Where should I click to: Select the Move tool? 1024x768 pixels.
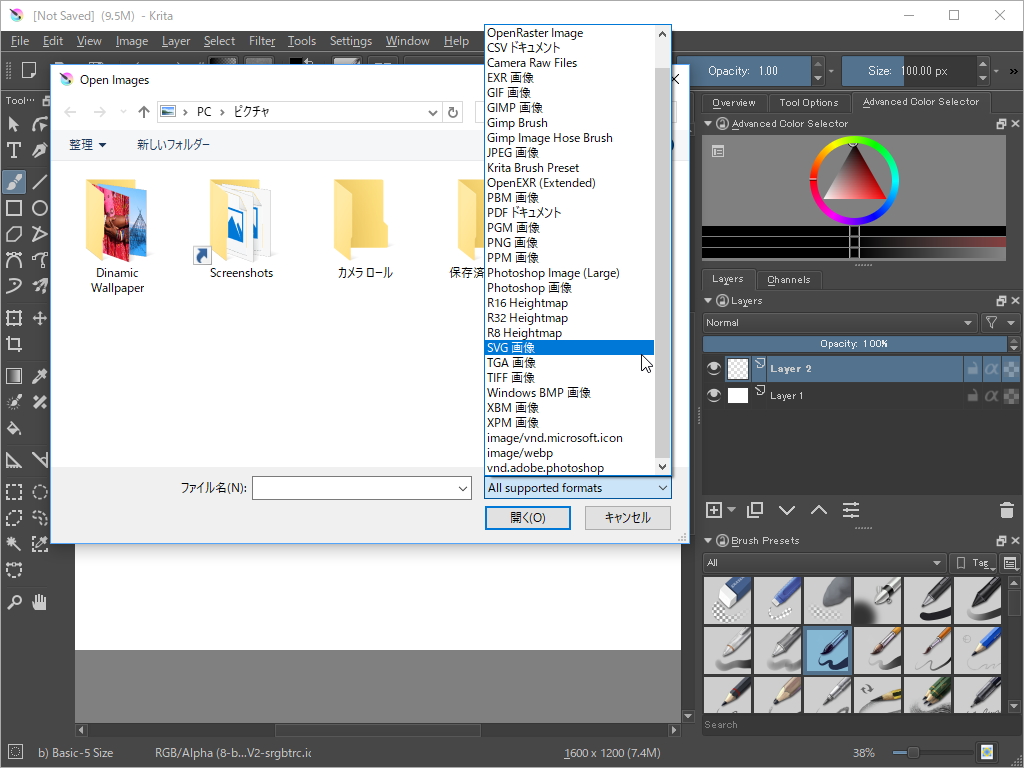[x=40, y=318]
